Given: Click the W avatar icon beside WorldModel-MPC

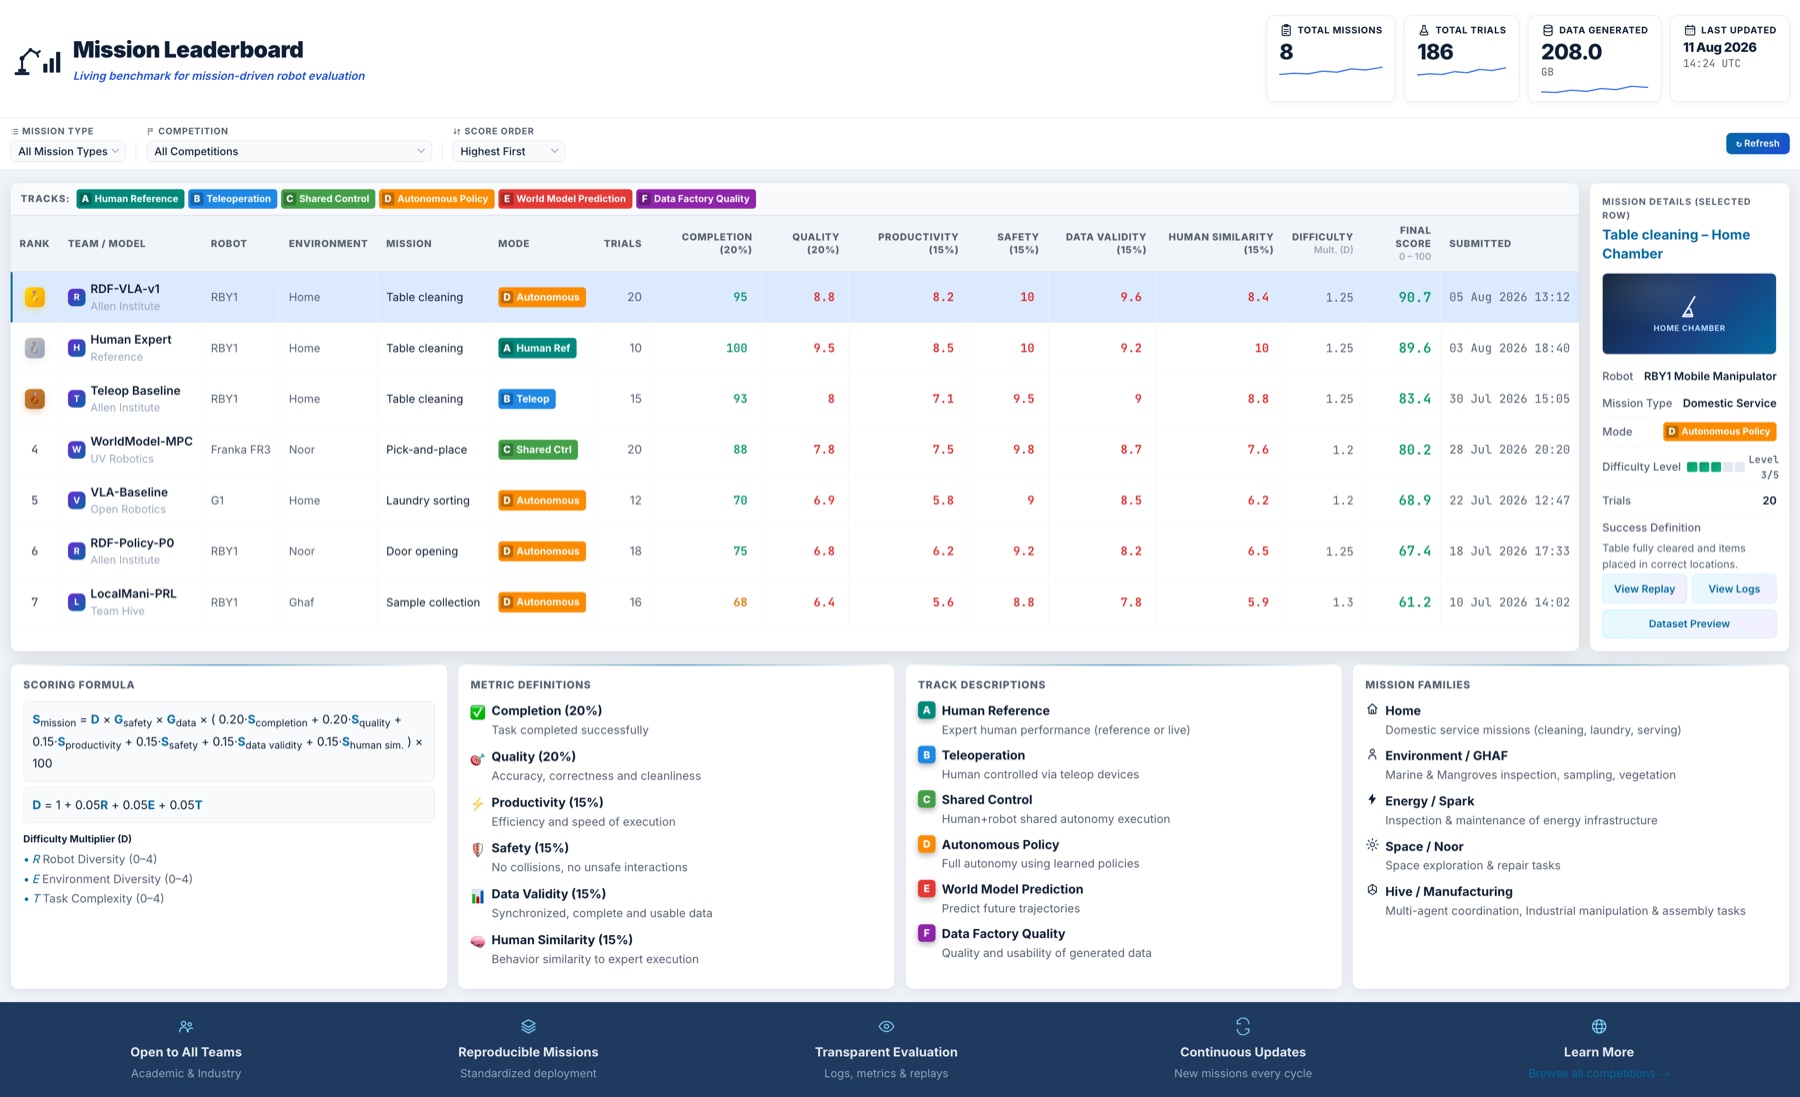Looking at the screenshot, I should [x=76, y=450].
